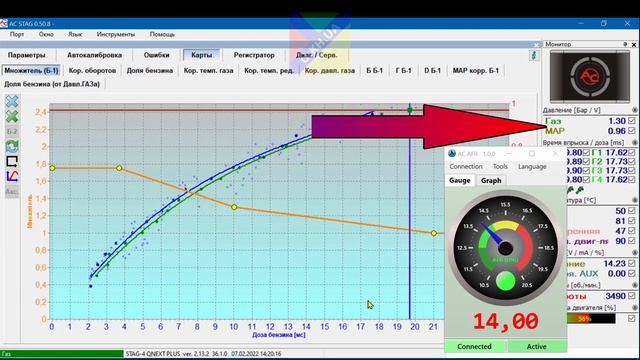The width and height of the screenshot is (640, 360).
Task: Click the black rectangle arrow icon
Action: (x=12, y=161)
